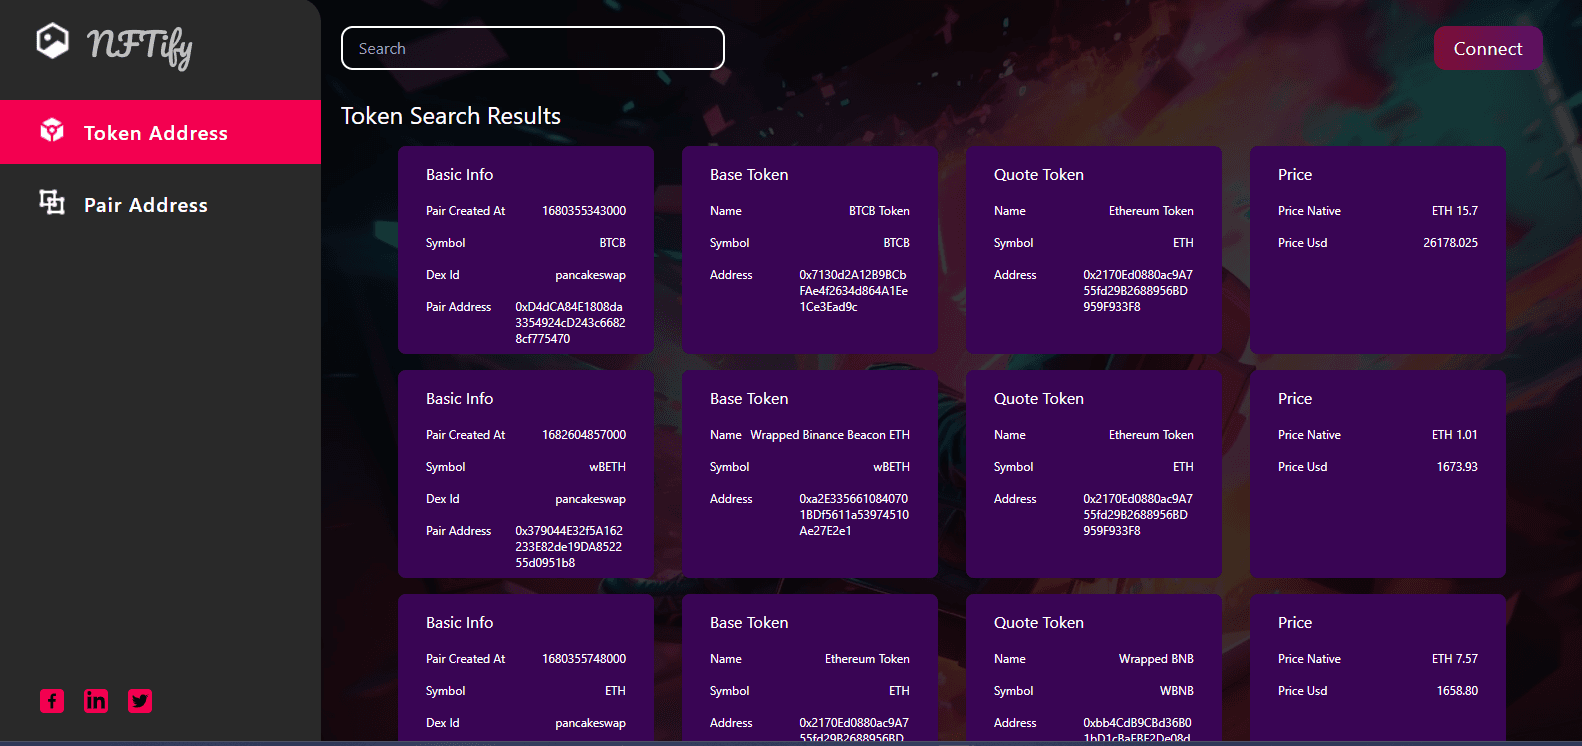Click the Token Search Results heading
Screen dimensions: 1582x746
[451, 116]
